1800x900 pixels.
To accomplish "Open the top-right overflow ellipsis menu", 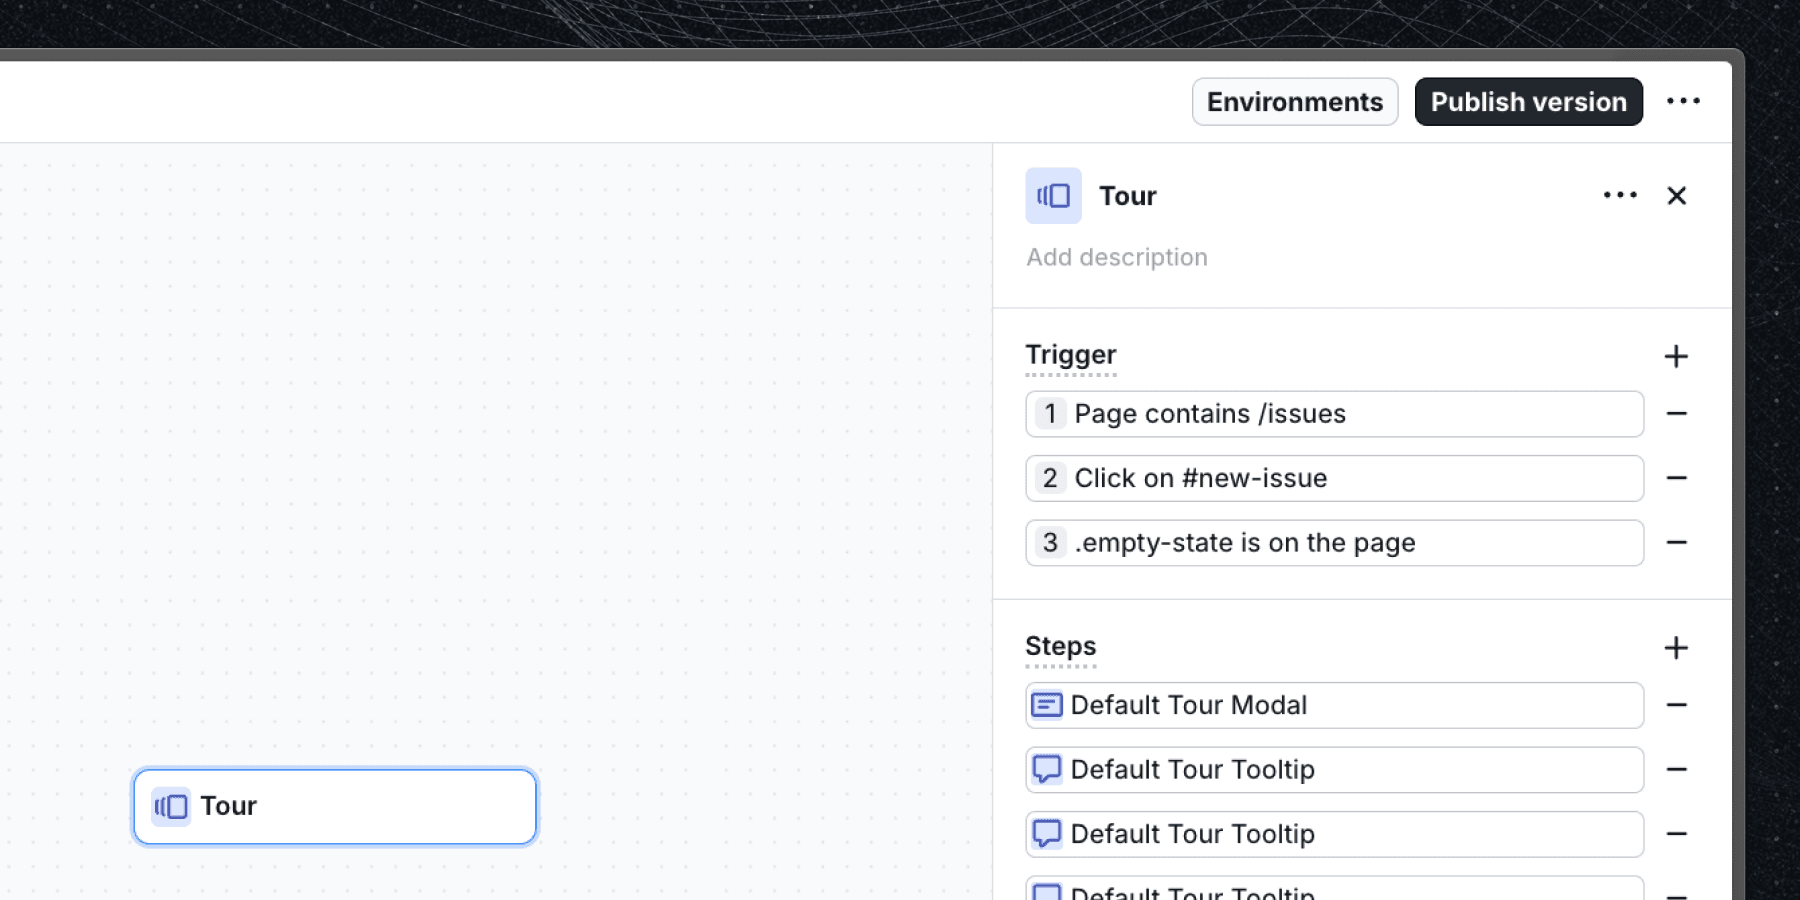I will pyautogui.click(x=1684, y=100).
